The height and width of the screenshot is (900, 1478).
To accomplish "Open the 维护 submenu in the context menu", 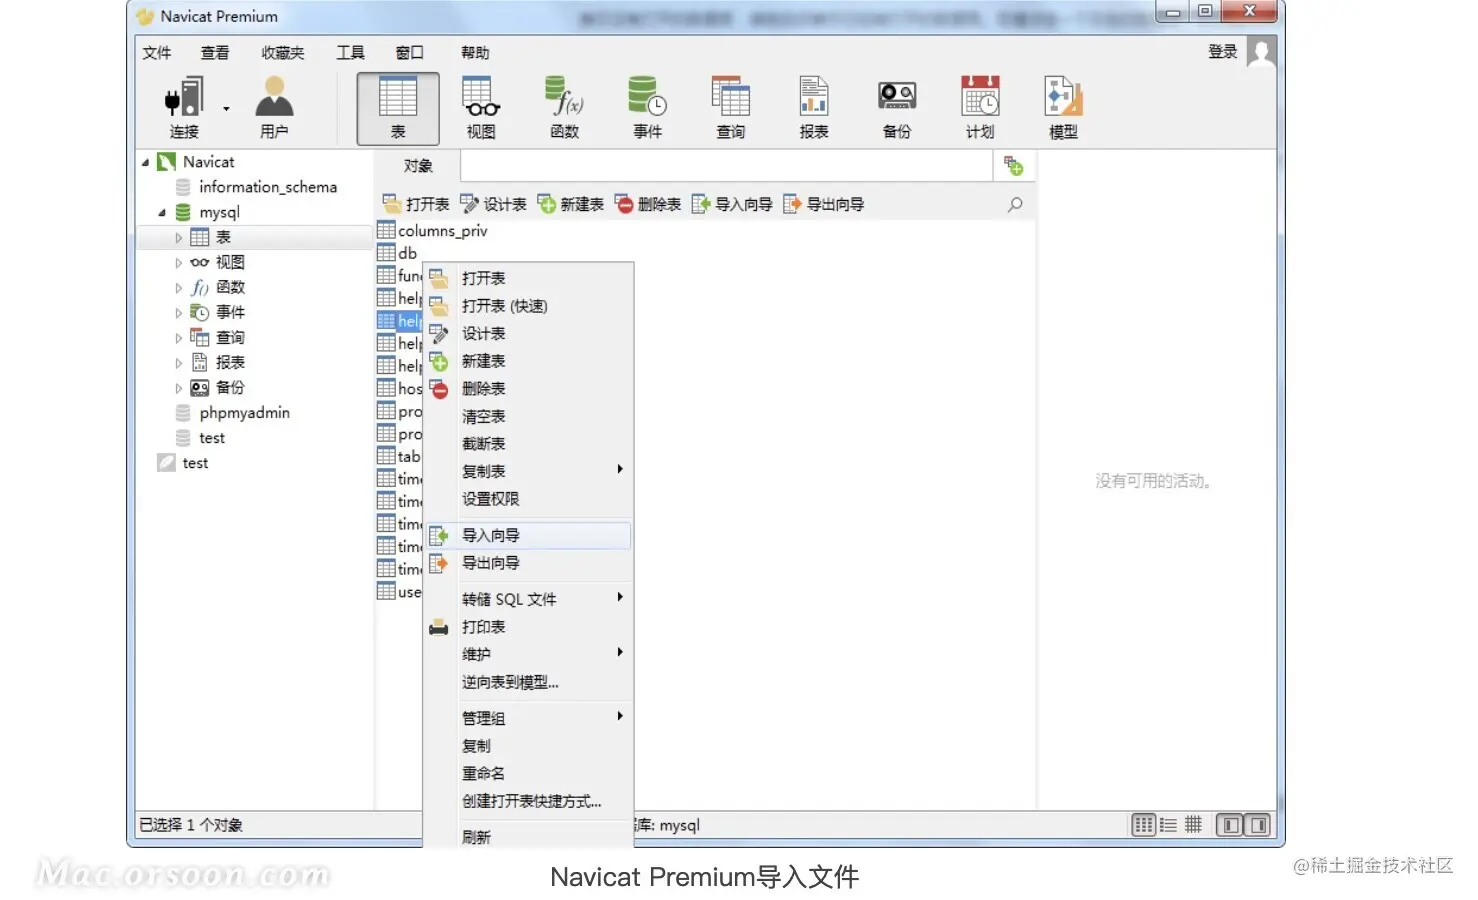I will 528,654.
